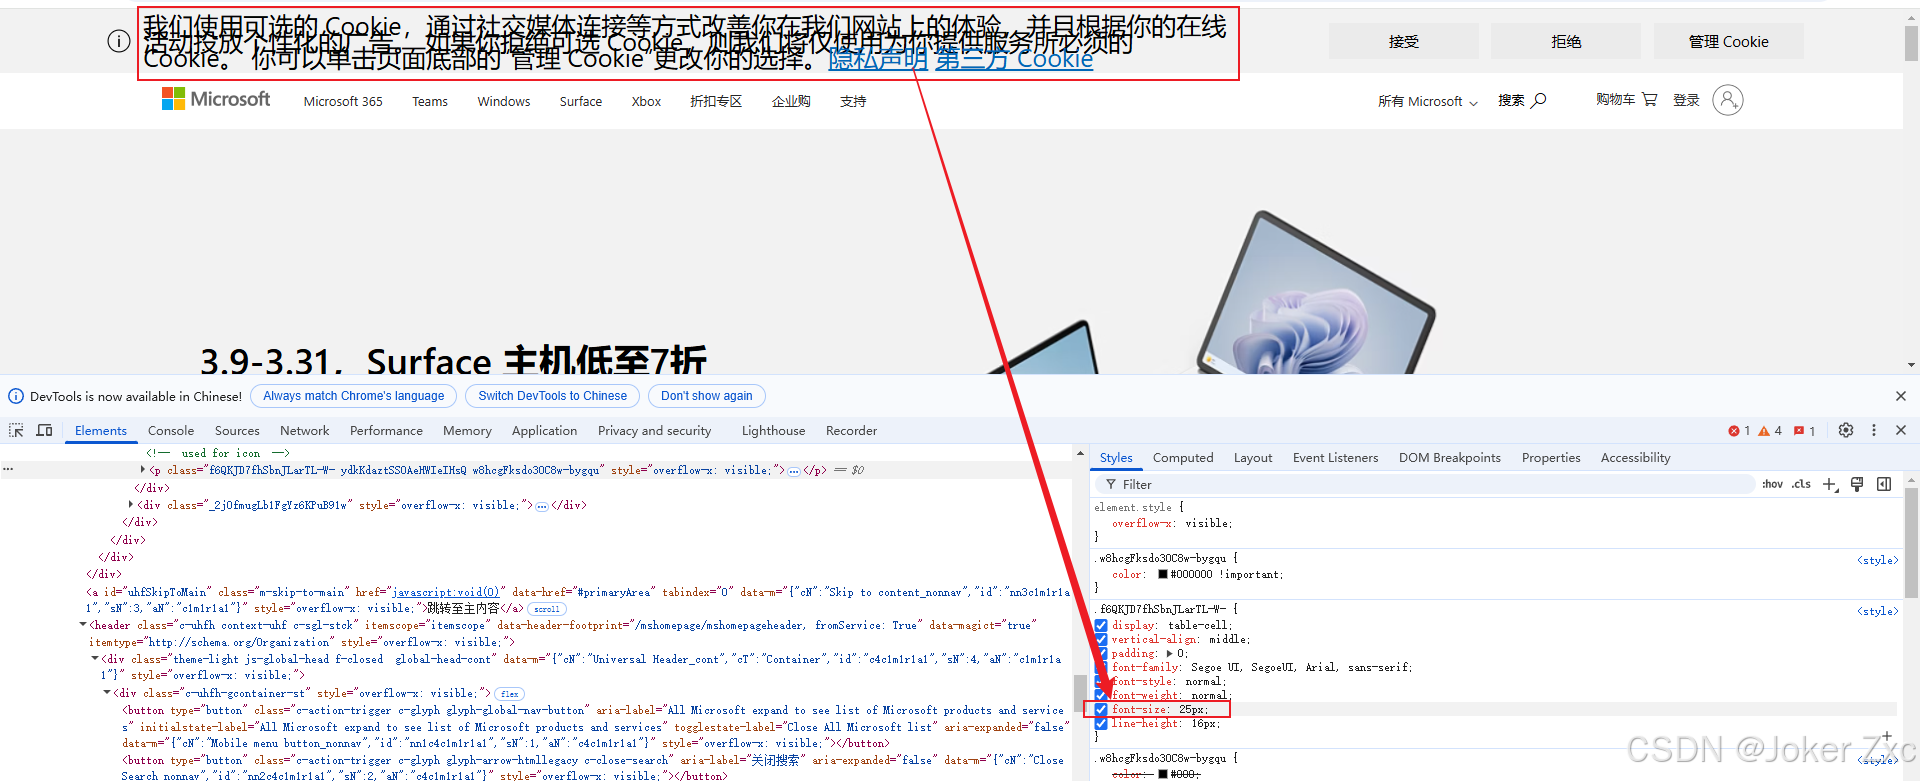Toggle :hov element state panel
Viewport: 1920px width, 781px height.
pyautogui.click(x=1772, y=484)
